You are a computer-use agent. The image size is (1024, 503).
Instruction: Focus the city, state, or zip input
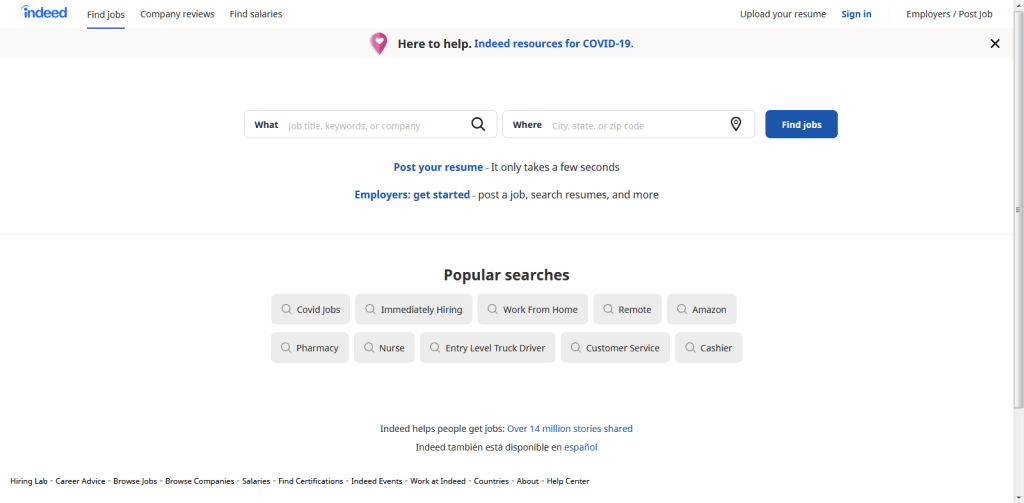(636, 126)
